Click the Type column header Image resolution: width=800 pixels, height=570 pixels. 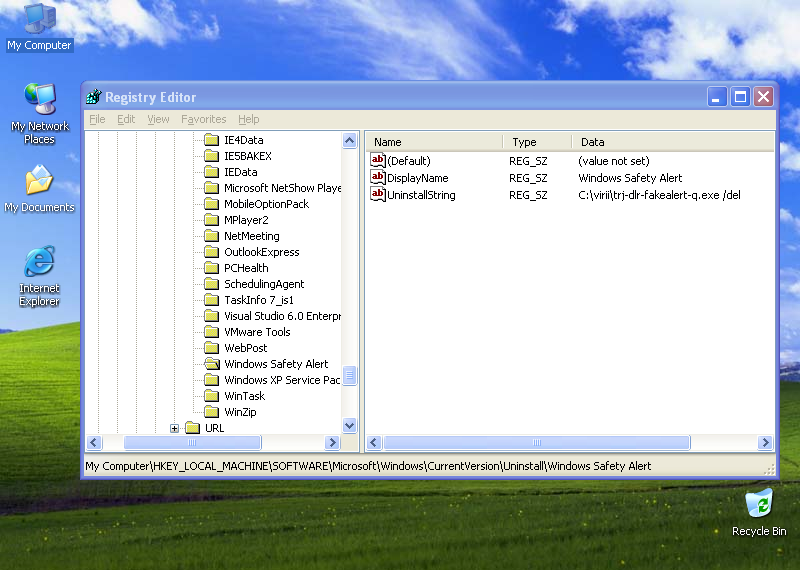tap(537, 142)
